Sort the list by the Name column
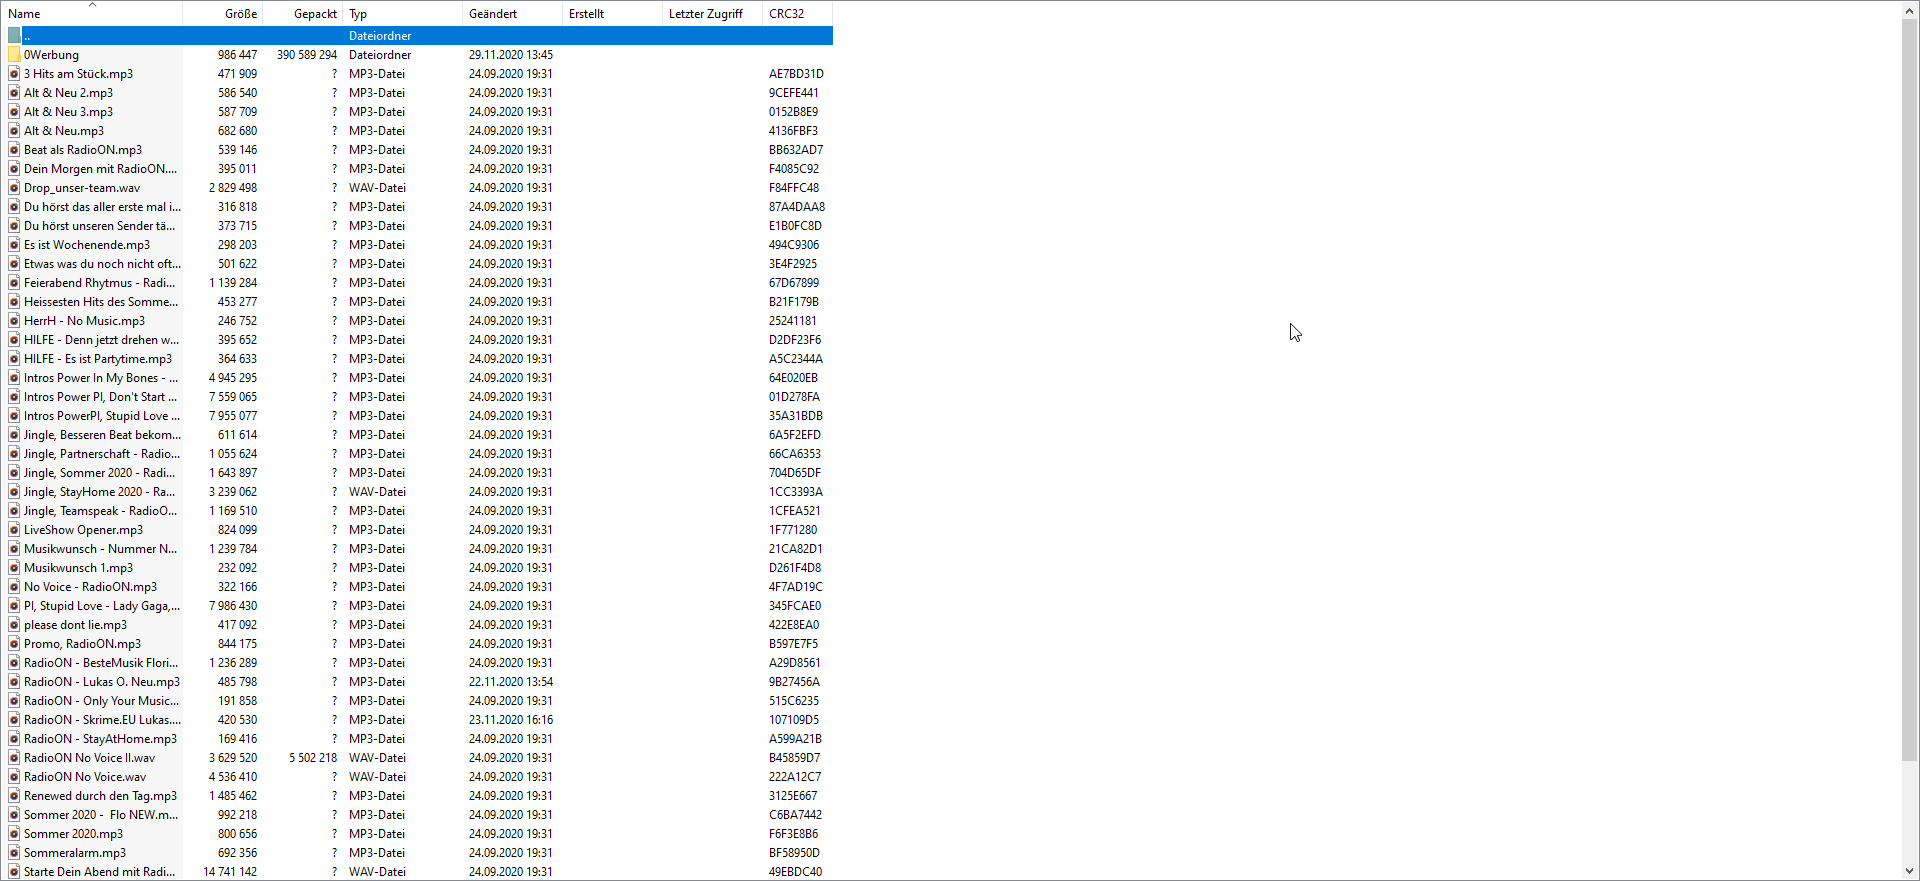Viewport: 1920px width, 881px height. click(24, 14)
